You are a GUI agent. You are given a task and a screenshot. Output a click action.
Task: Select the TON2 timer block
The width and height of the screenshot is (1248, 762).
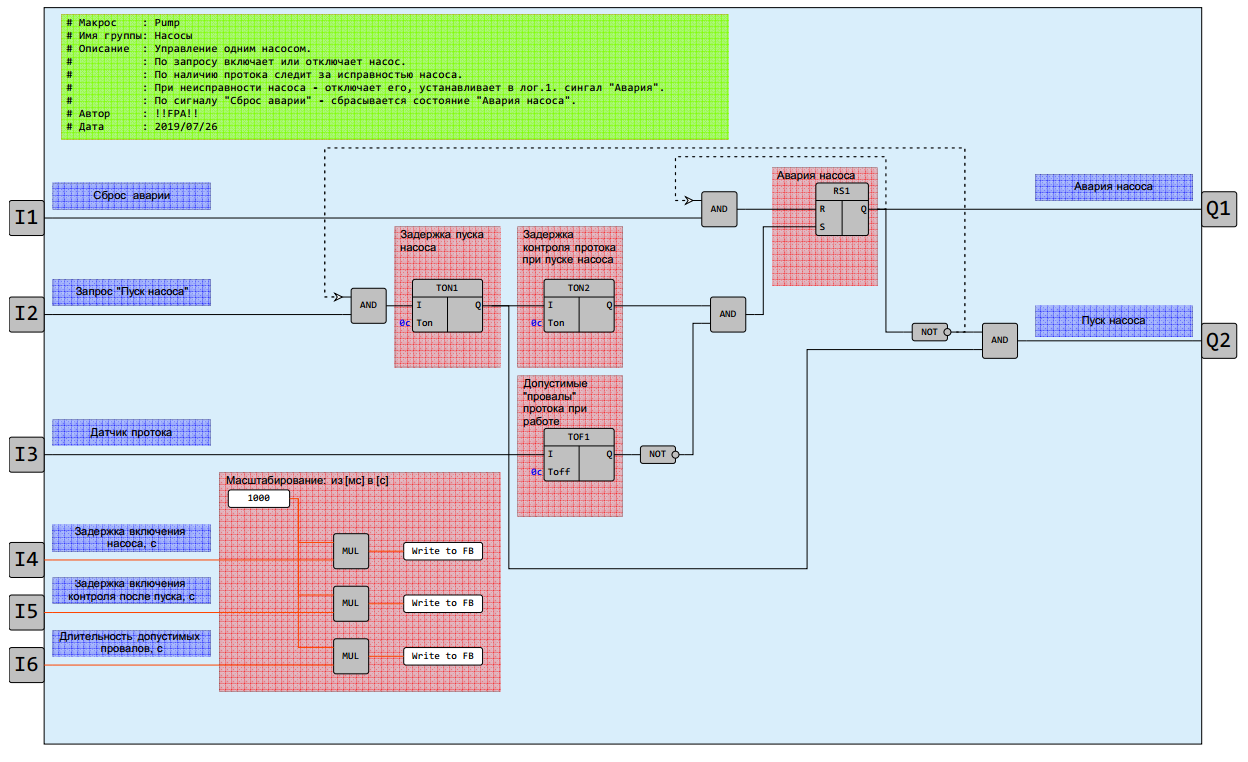point(579,306)
